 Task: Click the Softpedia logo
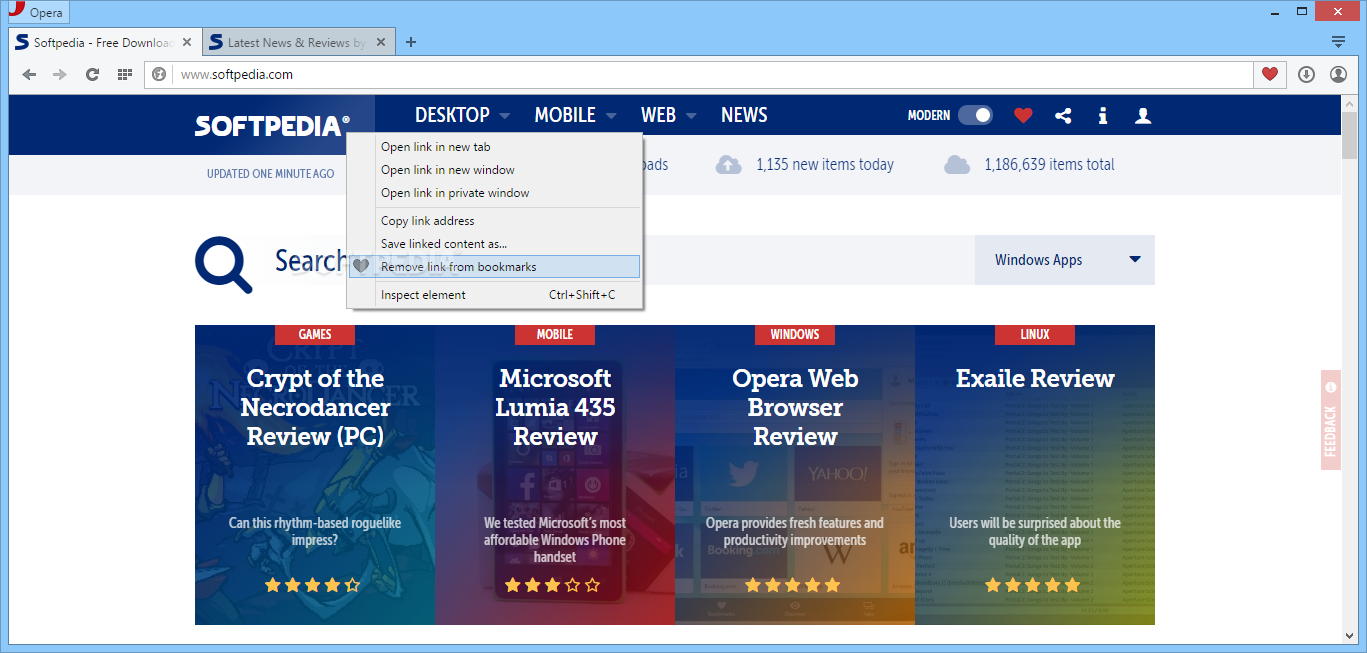(x=272, y=125)
